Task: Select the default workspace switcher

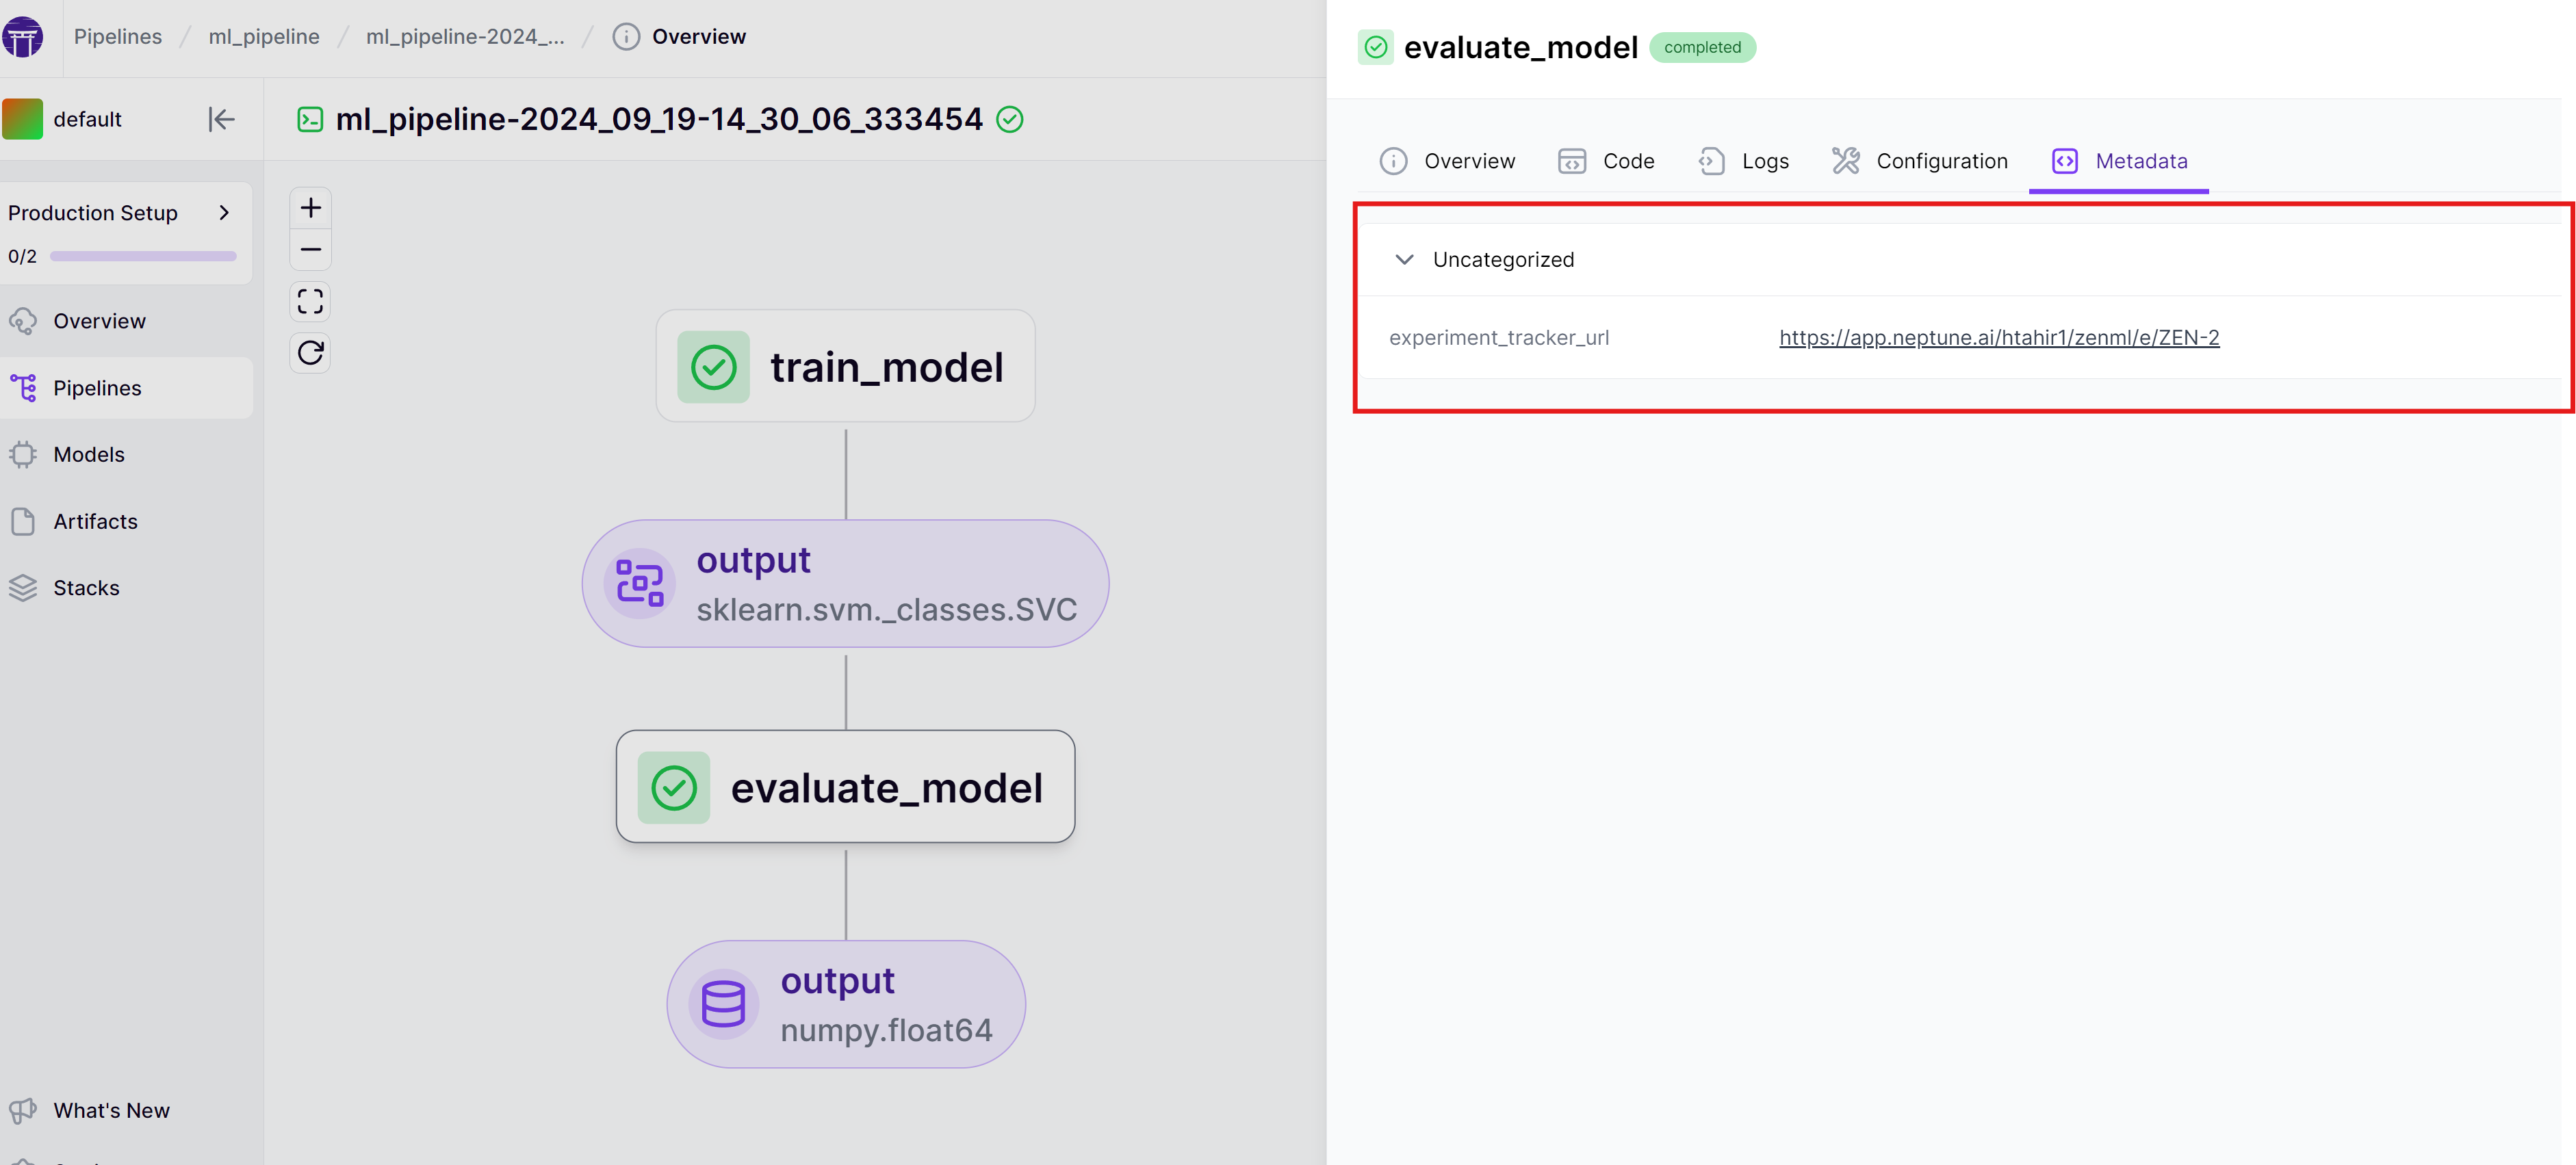Action: [x=87, y=119]
